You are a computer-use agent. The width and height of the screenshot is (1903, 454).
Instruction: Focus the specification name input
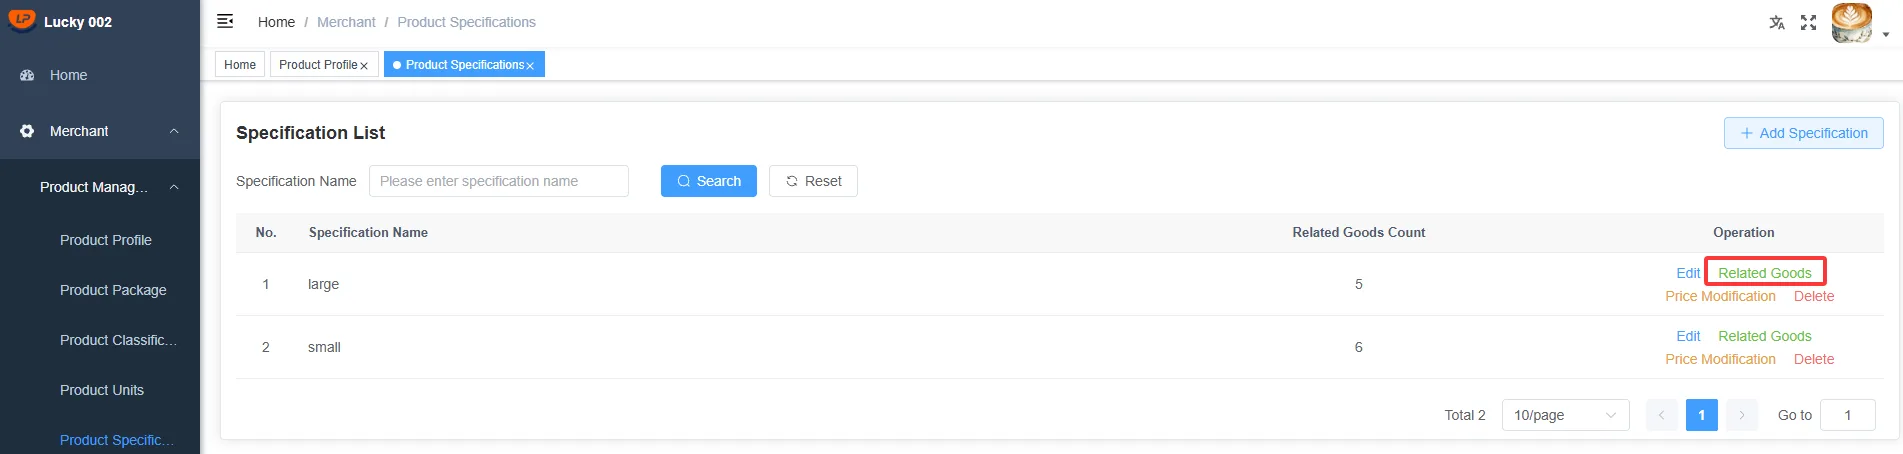[499, 181]
